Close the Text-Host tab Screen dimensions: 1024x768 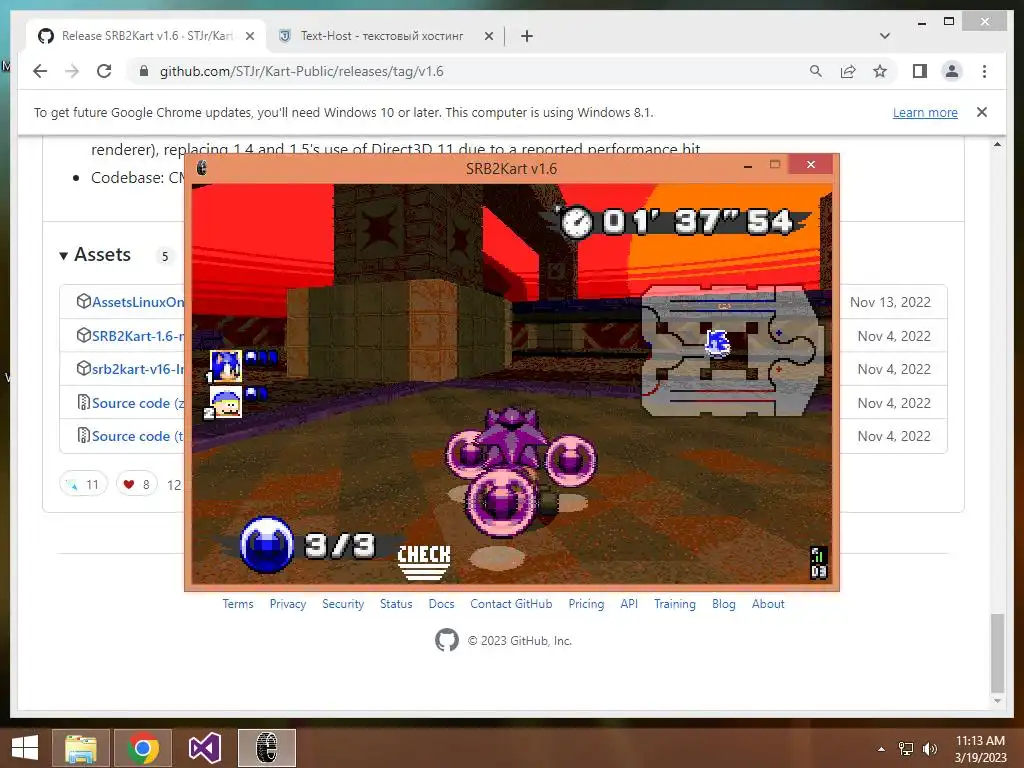pos(488,36)
